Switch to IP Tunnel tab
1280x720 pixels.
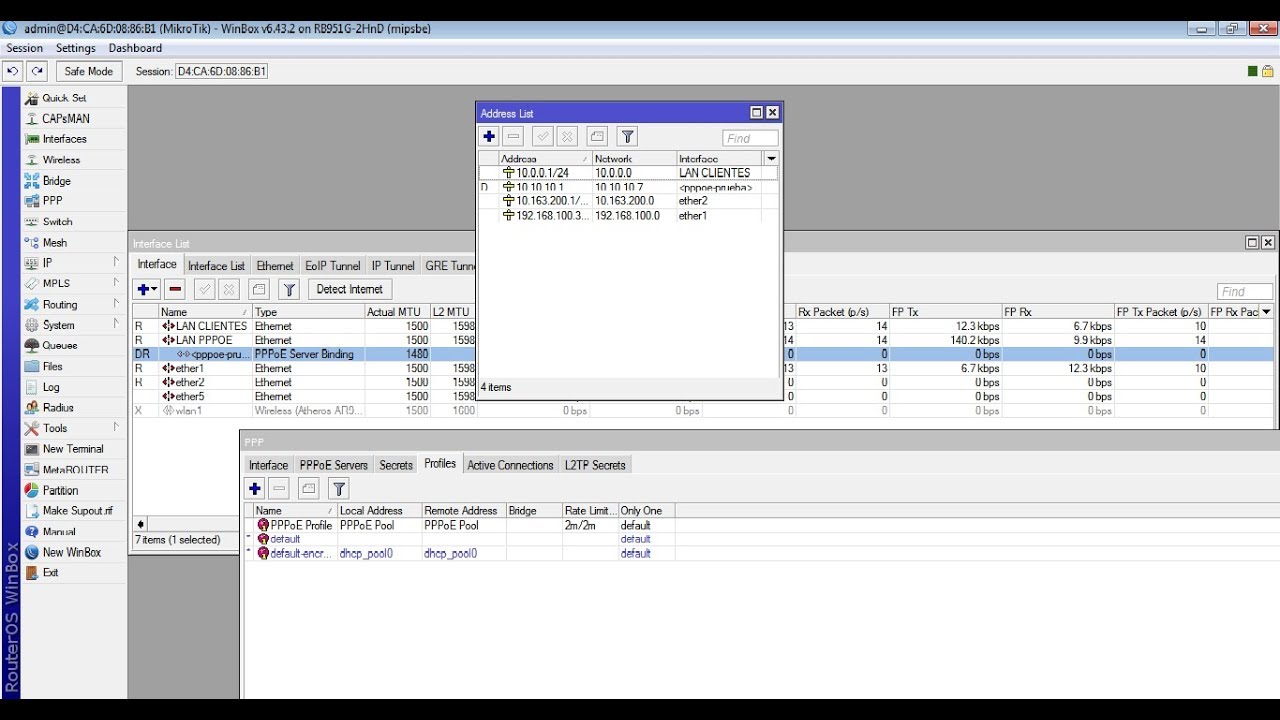pos(393,266)
